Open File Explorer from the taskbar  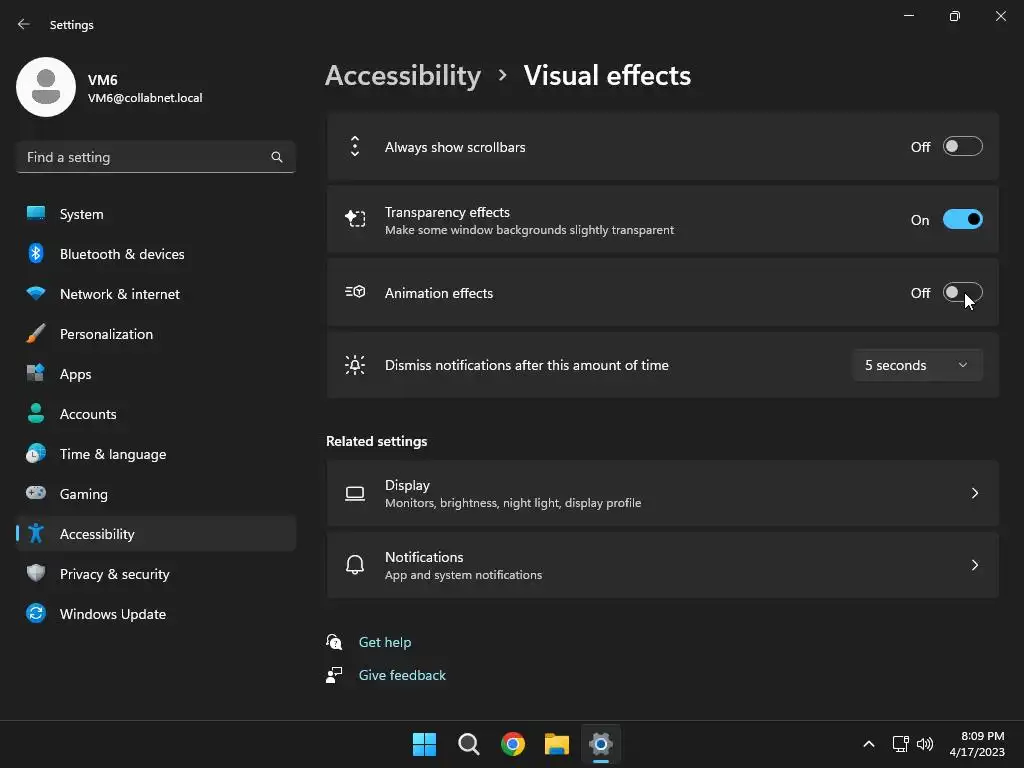click(x=556, y=744)
